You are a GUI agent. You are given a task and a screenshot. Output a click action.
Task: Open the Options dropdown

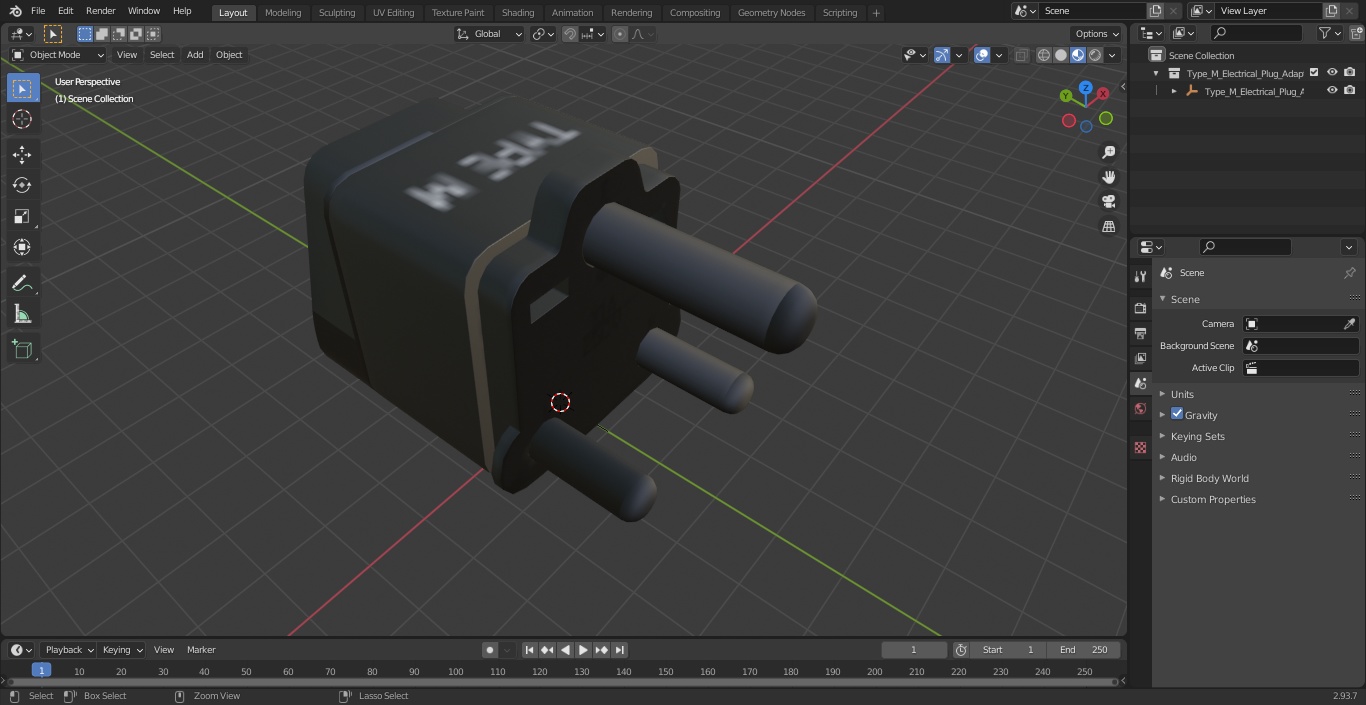tap(1097, 34)
